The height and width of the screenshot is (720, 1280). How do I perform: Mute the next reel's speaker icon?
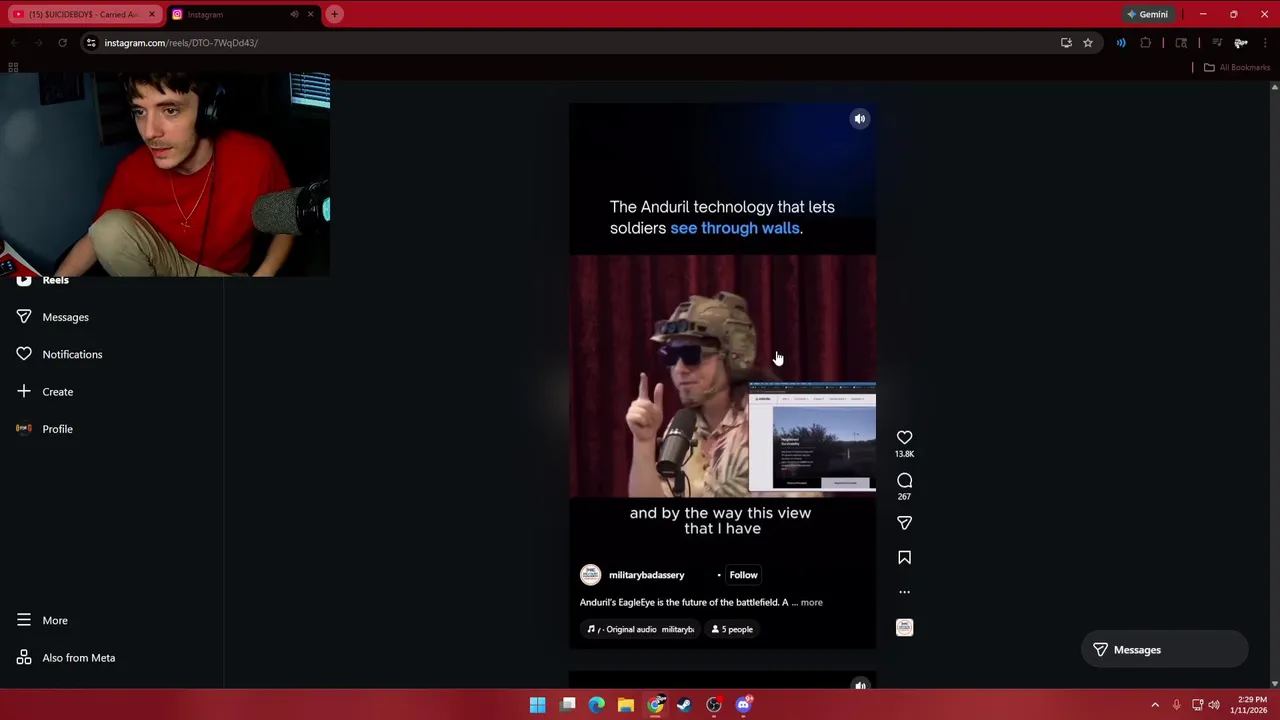tap(859, 685)
